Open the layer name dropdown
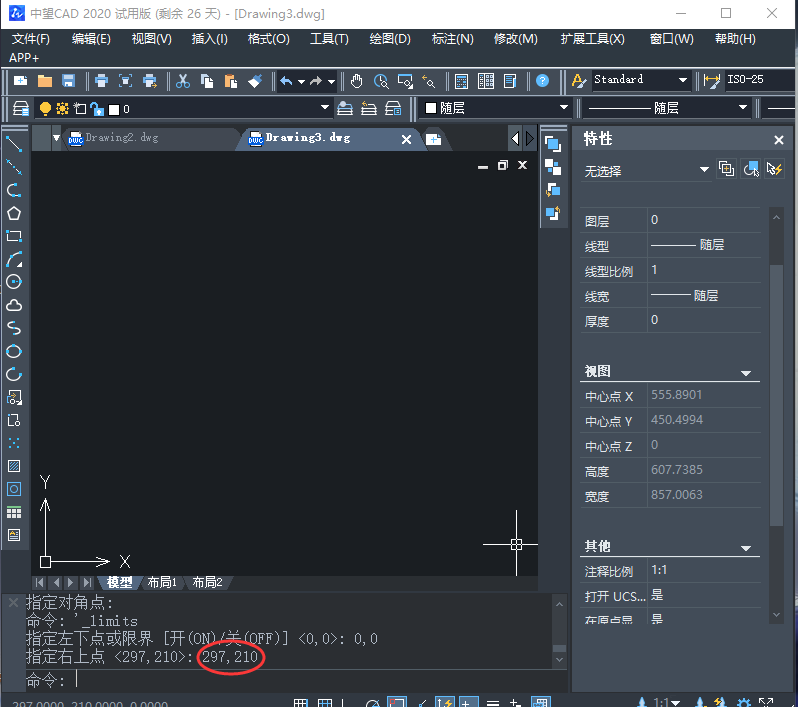The image size is (798, 707). click(324, 108)
